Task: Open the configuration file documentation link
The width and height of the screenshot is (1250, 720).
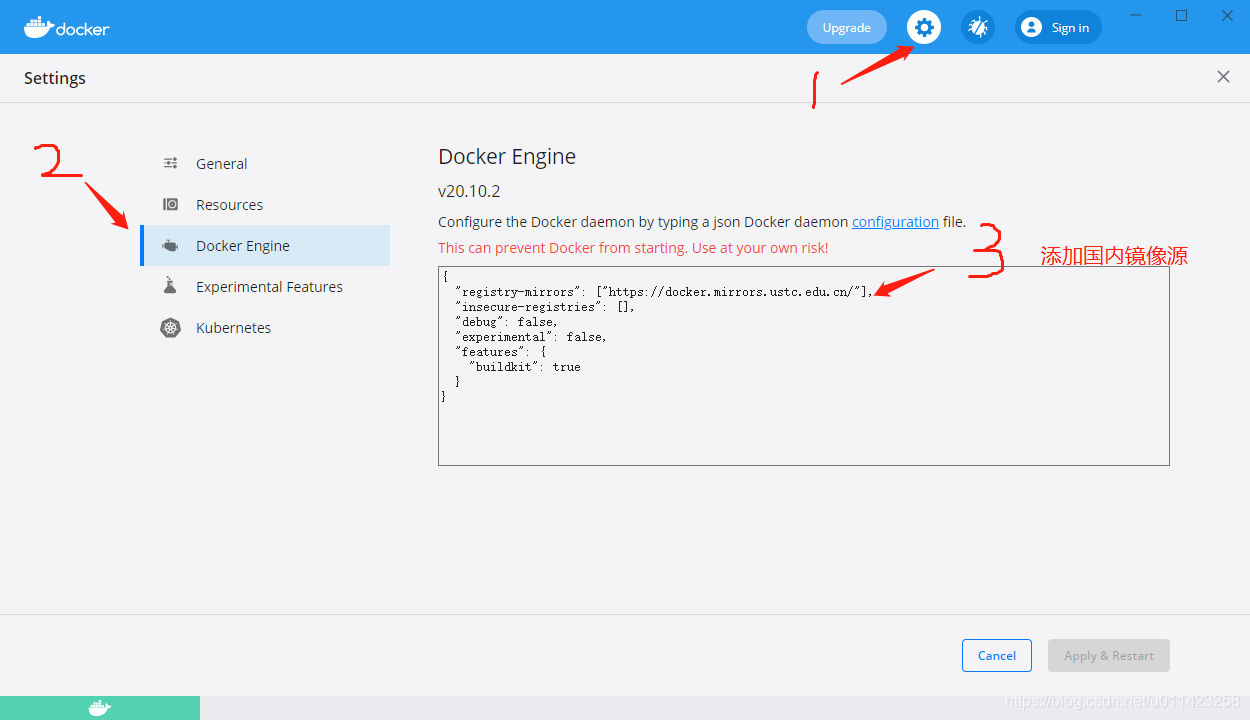Action: pos(895,222)
